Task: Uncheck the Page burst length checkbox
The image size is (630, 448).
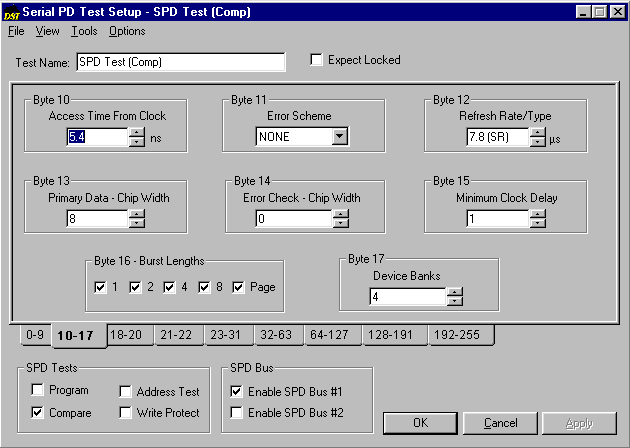Action: 238,287
